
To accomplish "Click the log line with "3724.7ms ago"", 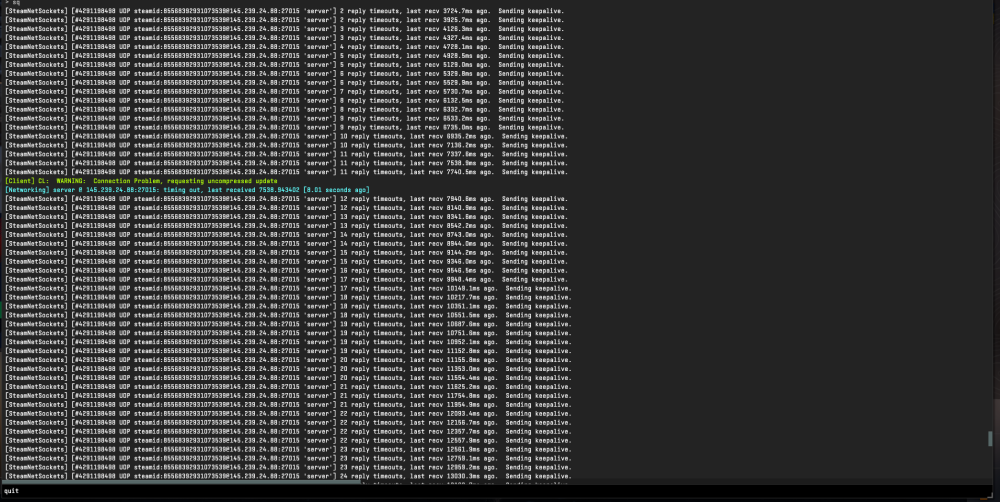I will (284, 11).
